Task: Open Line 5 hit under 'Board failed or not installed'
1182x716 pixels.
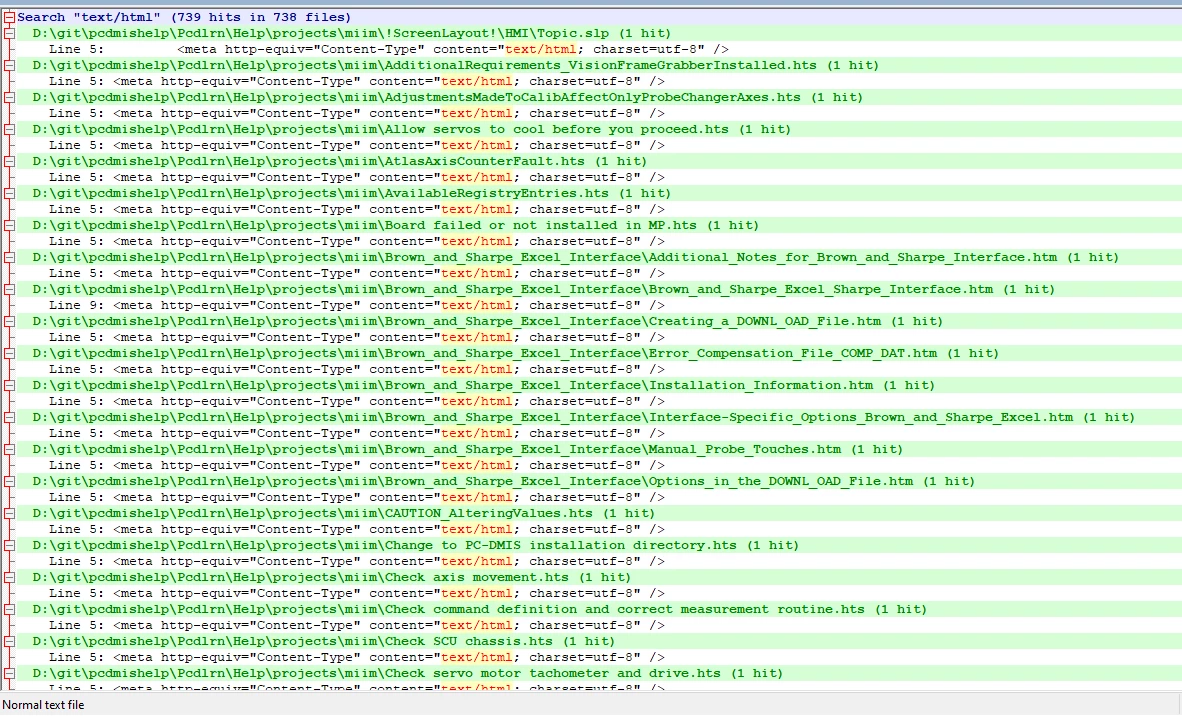Action: point(357,241)
